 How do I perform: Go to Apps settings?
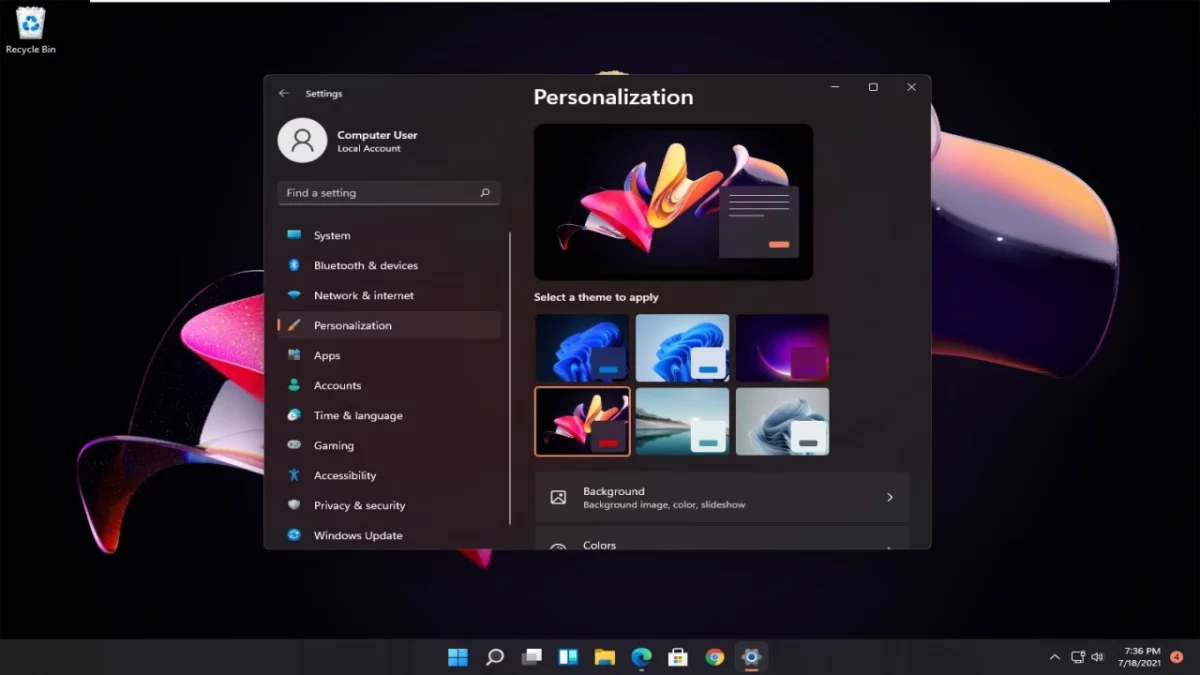point(327,355)
